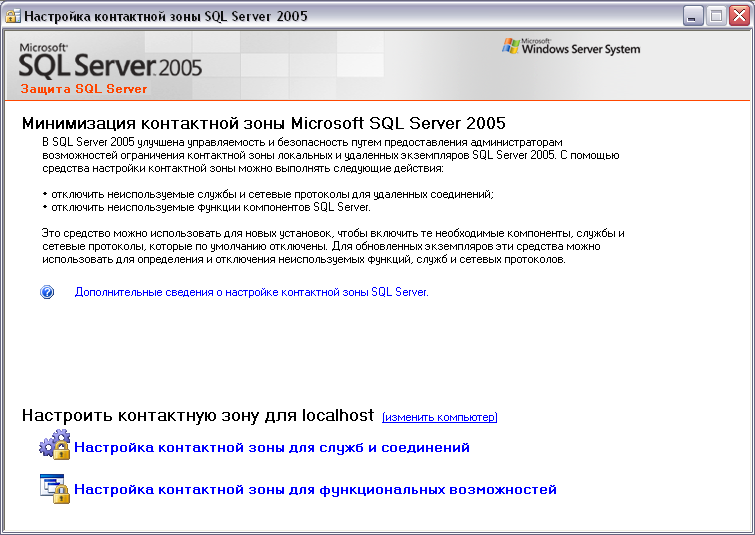Click paragraph starting Это средство можно использовать
Viewport: 755px width, 535px height.
tap(333, 246)
